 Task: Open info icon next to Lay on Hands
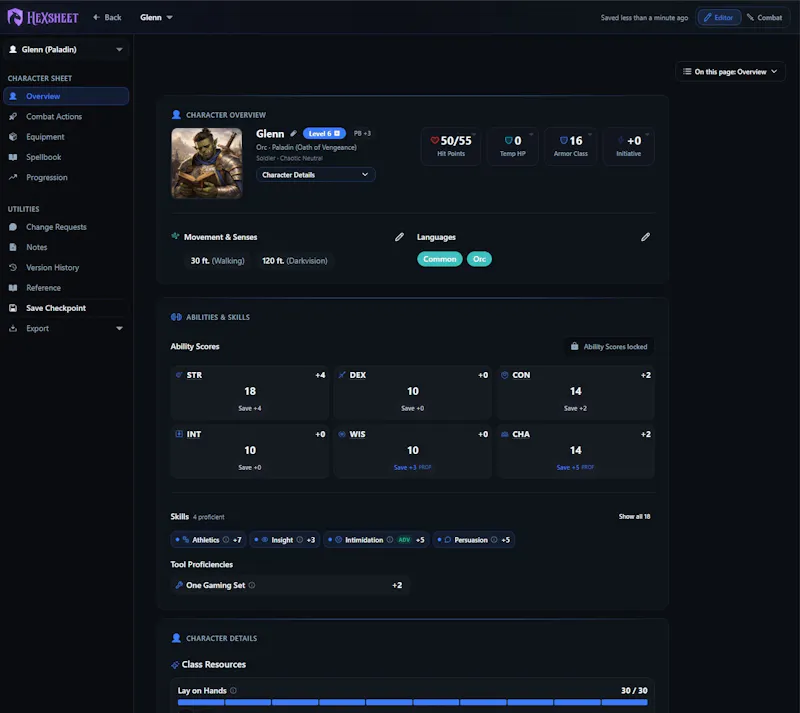[x=233, y=691]
